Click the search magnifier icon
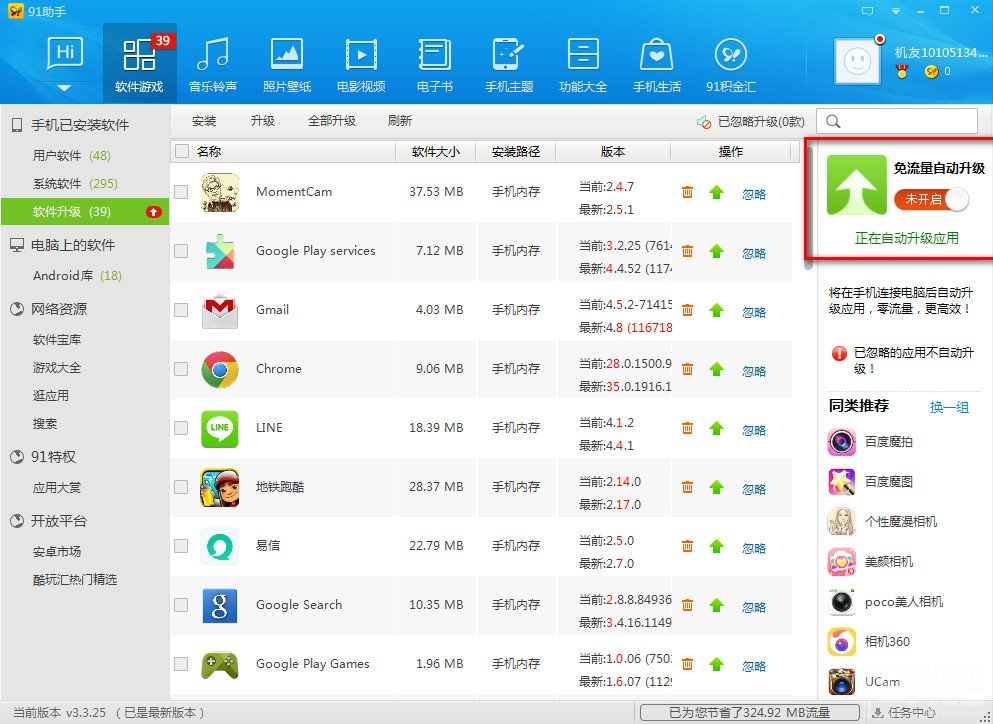The height and width of the screenshot is (724, 993). click(x=833, y=121)
